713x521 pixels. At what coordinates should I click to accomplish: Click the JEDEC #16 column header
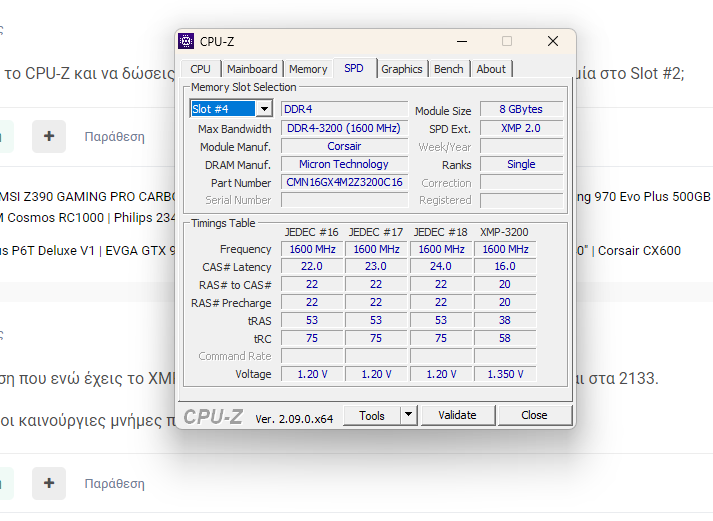coord(311,232)
